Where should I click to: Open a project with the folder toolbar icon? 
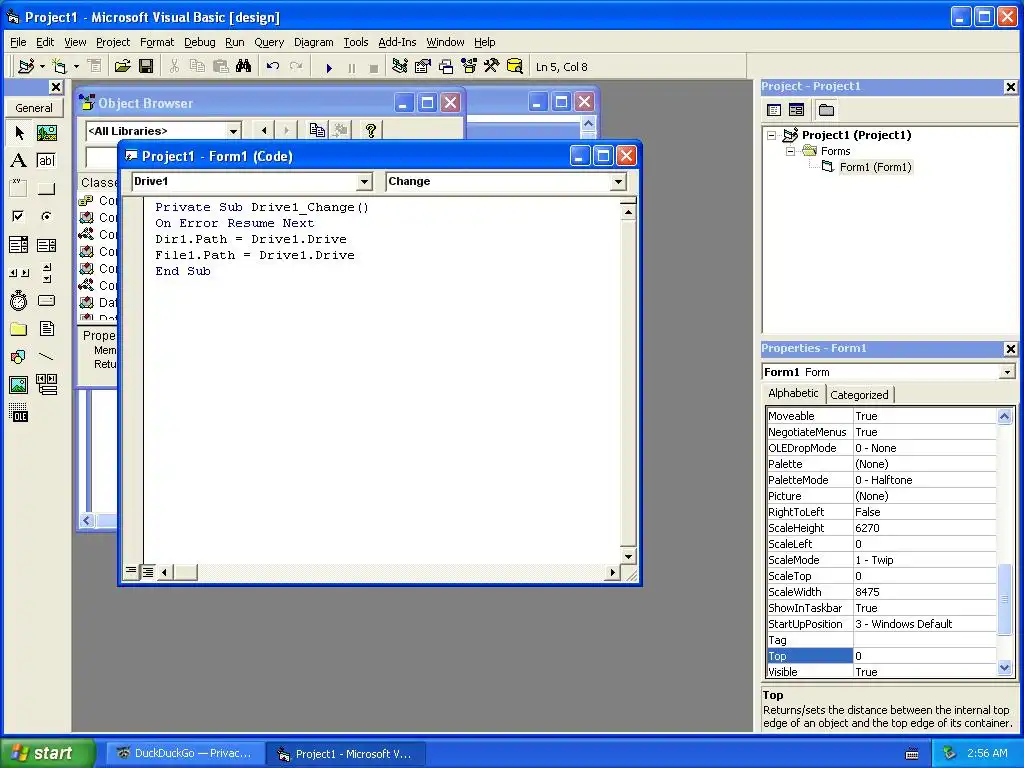pyautogui.click(x=122, y=66)
